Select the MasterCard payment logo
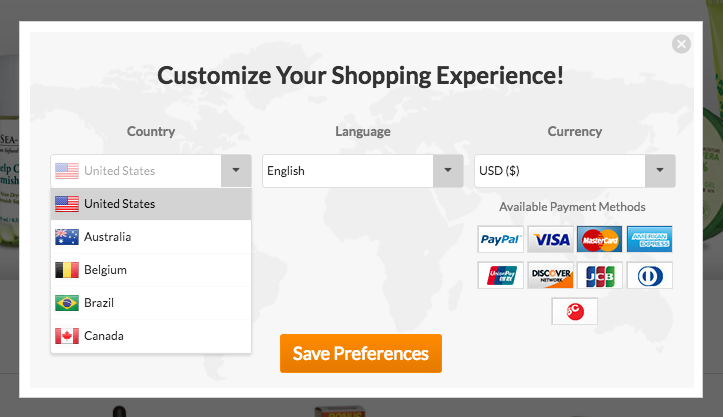The image size is (723, 417). (600, 239)
